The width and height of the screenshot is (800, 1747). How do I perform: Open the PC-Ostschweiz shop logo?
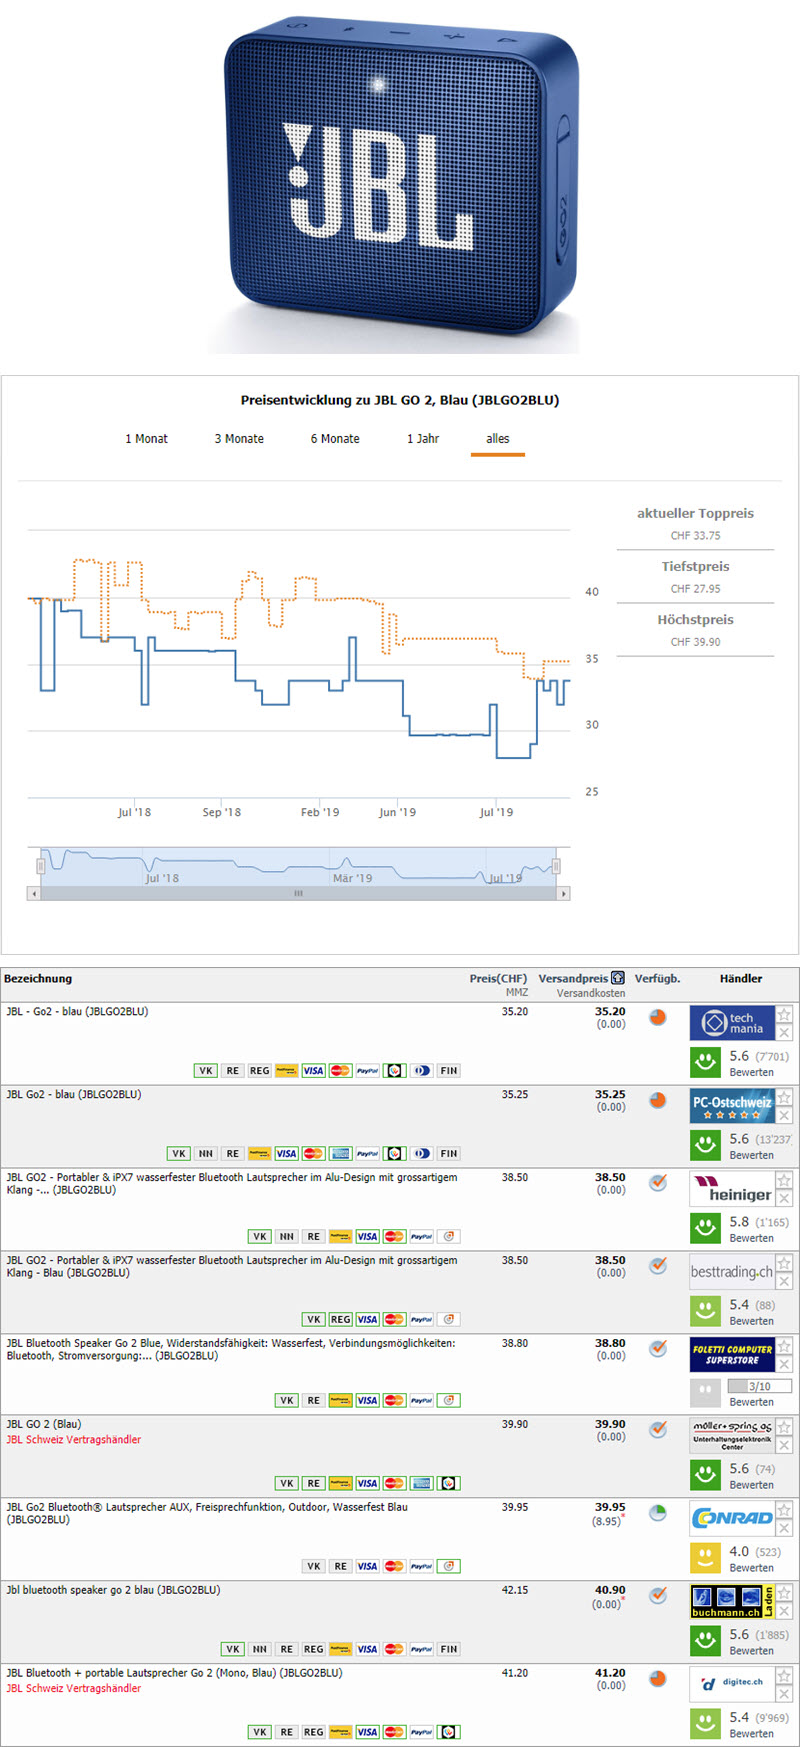(732, 1106)
